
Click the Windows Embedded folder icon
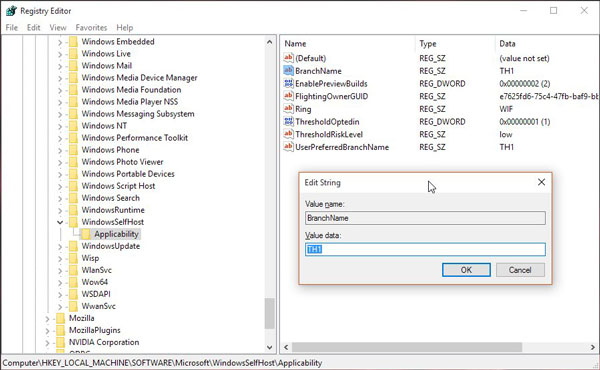(73, 41)
